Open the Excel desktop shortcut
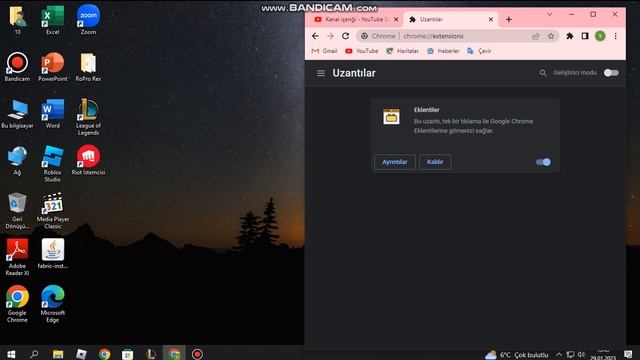 click(x=53, y=20)
